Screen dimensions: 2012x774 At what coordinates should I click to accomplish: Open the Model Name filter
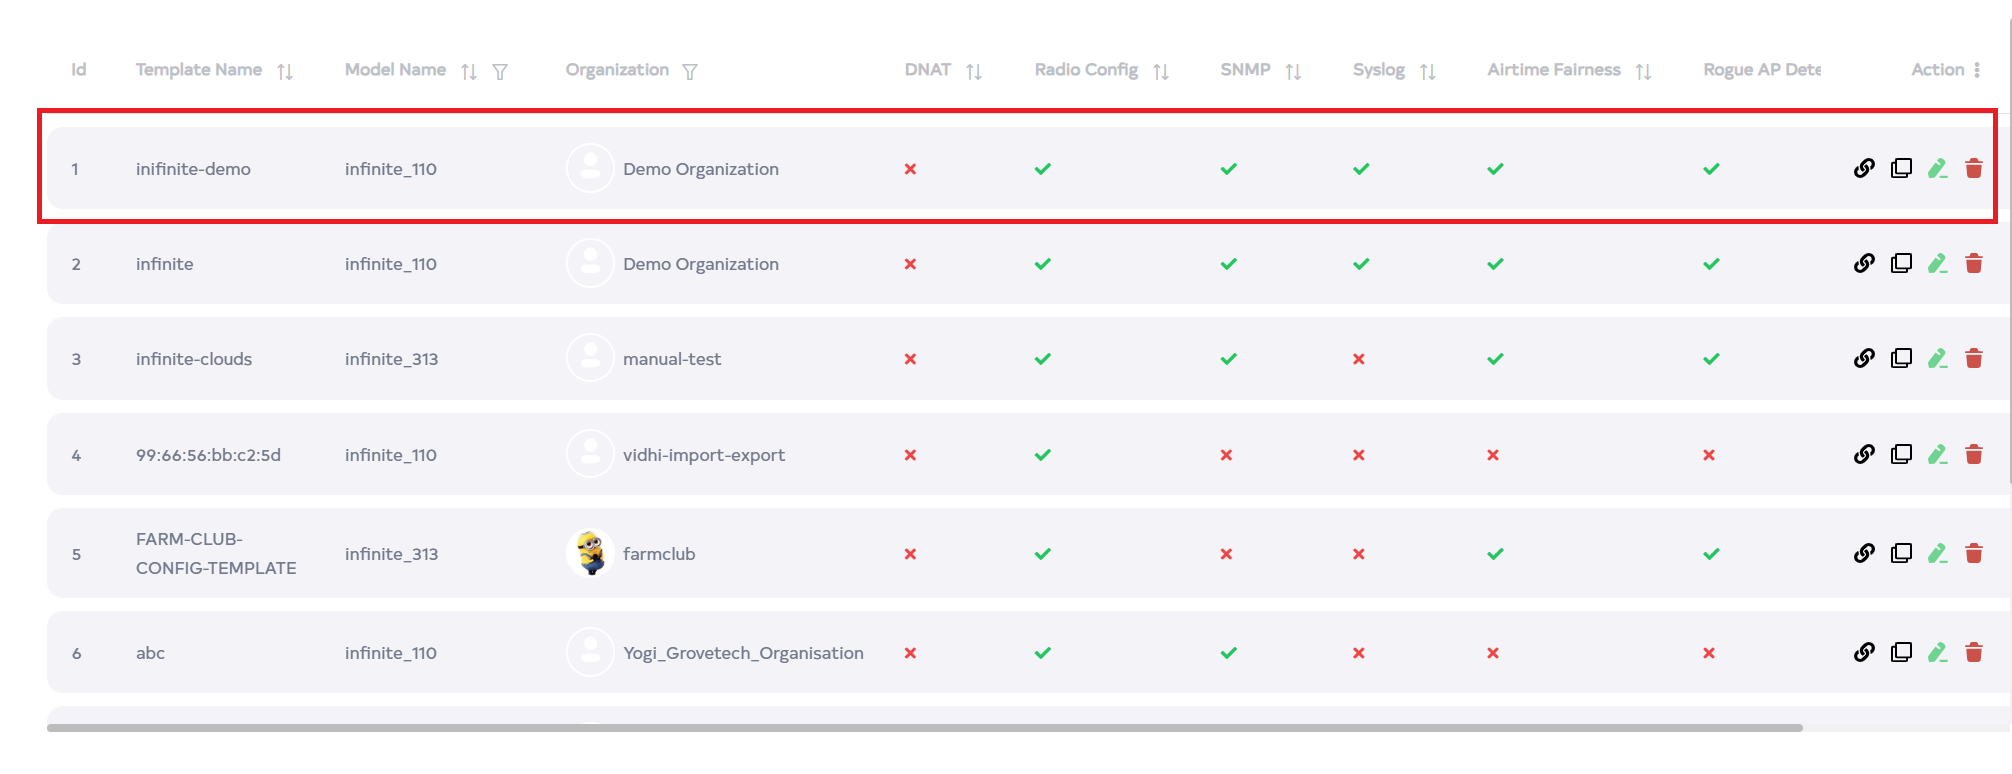pyautogui.click(x=500, y=71)
